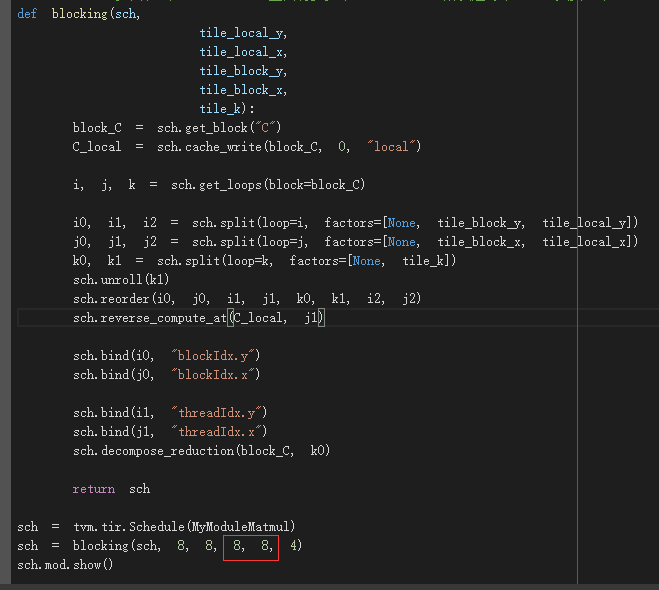Click the 'def blocking(sch,' function definition line
Screen dimensions: 659x590
(79, 14)
